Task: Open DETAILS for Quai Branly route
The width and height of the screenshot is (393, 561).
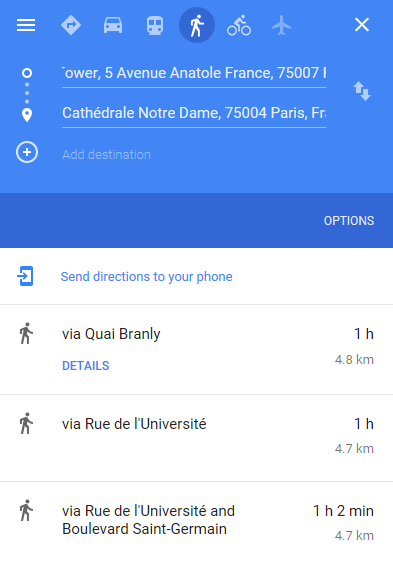Action: coord(86,366)
